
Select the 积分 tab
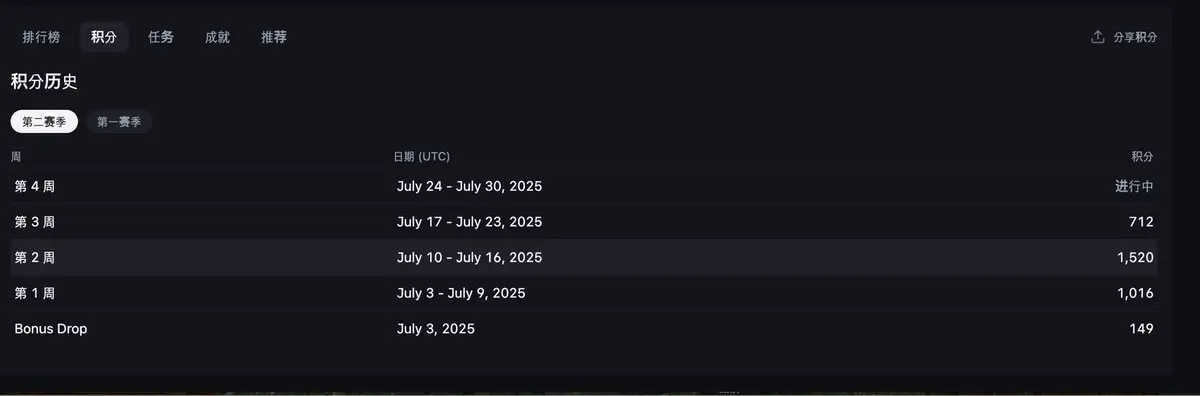tap(104, 37)
